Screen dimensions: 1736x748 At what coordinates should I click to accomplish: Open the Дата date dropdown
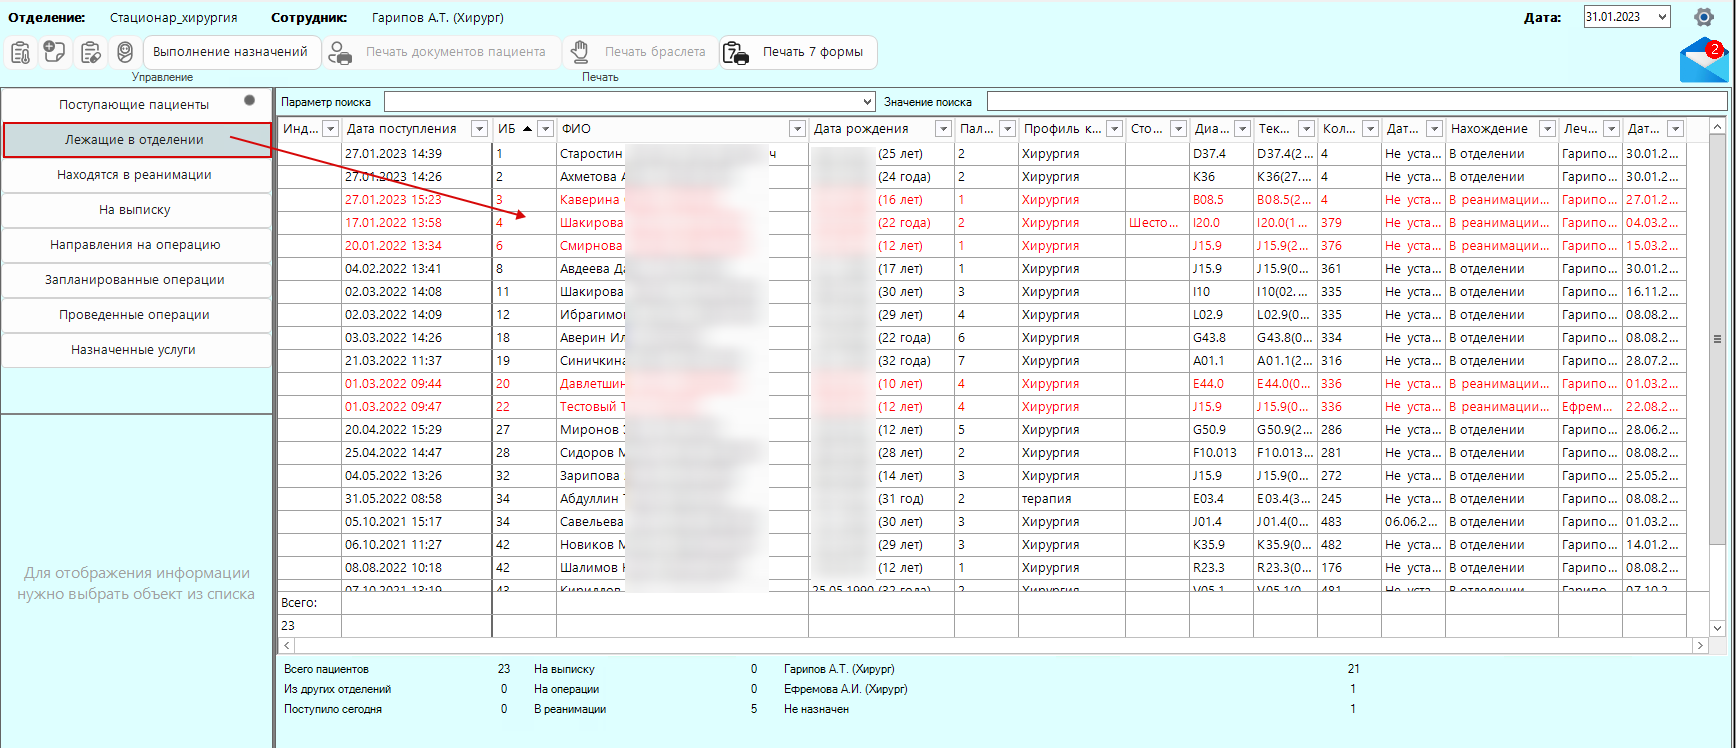pos(1662,17)
